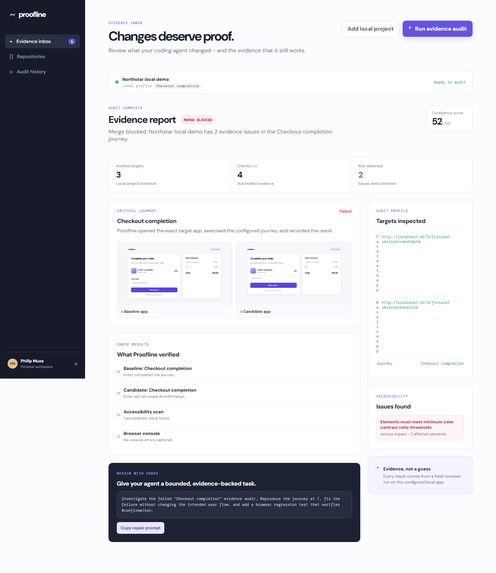This screenshot has height=573, width=496.
Task: Click the Journey Checkout completion value
Action: tap(442, 364)
